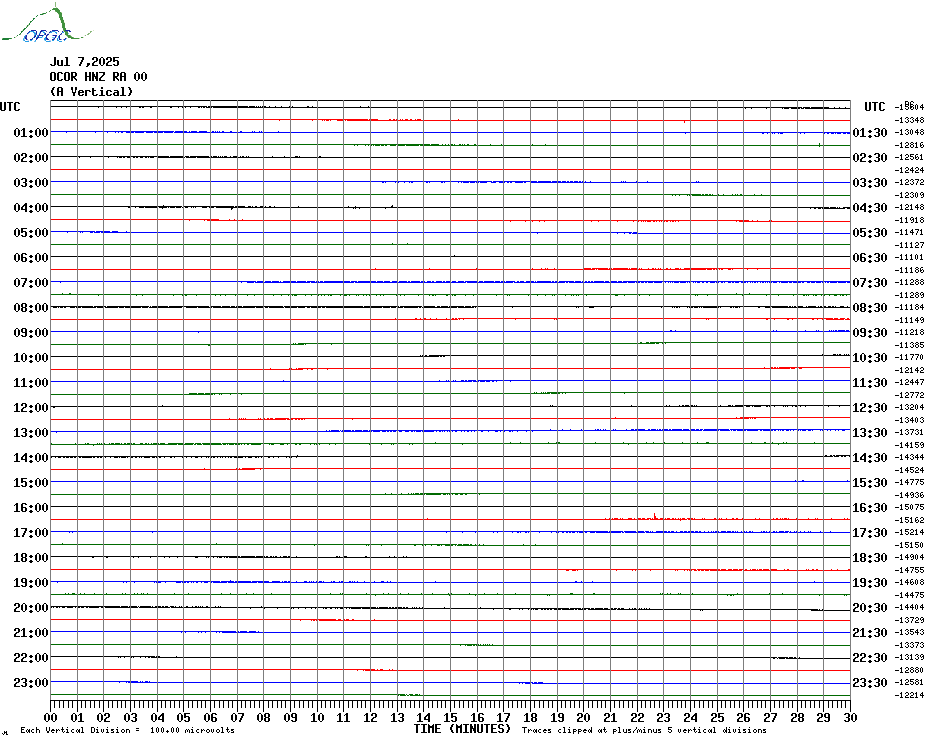Viewport: 930px width, 744px height.
Task: Click the "(A Vertical)" component label
Action: pyautogui.click(x=91, y=91)
